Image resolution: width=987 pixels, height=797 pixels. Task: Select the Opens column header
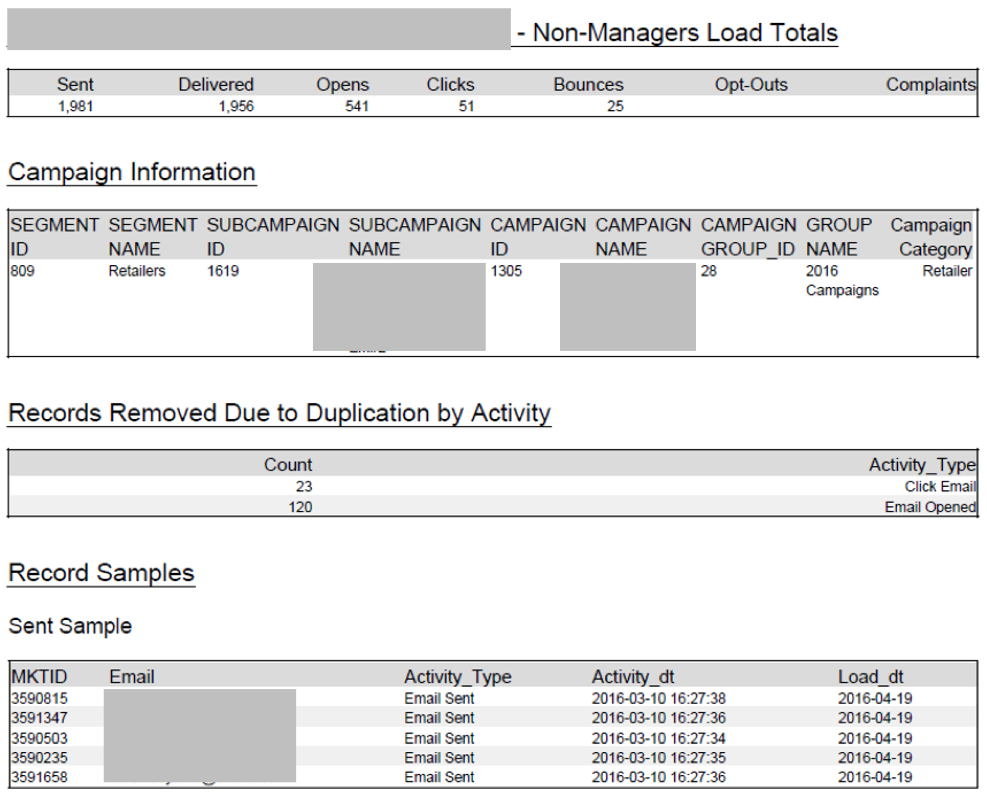[x=342, y=85]
